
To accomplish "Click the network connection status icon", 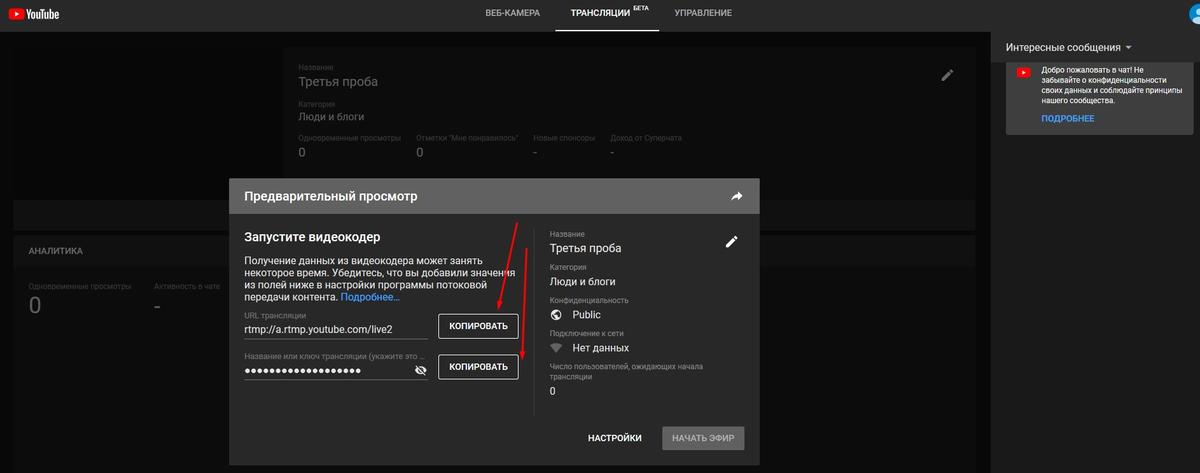I will [558, 348].
